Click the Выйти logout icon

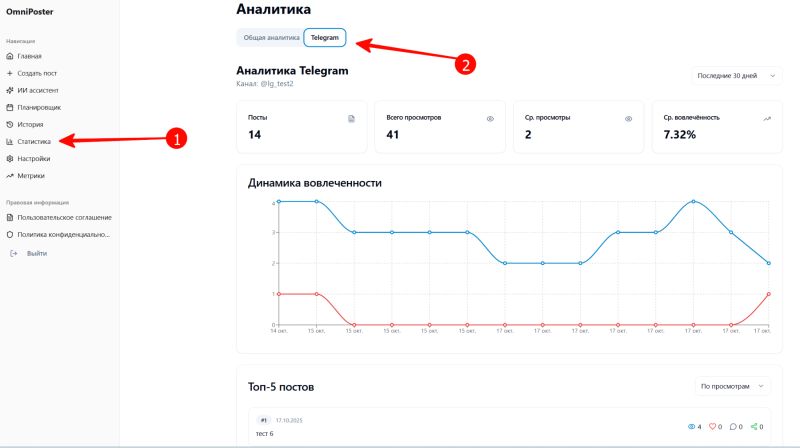[14, 253]
